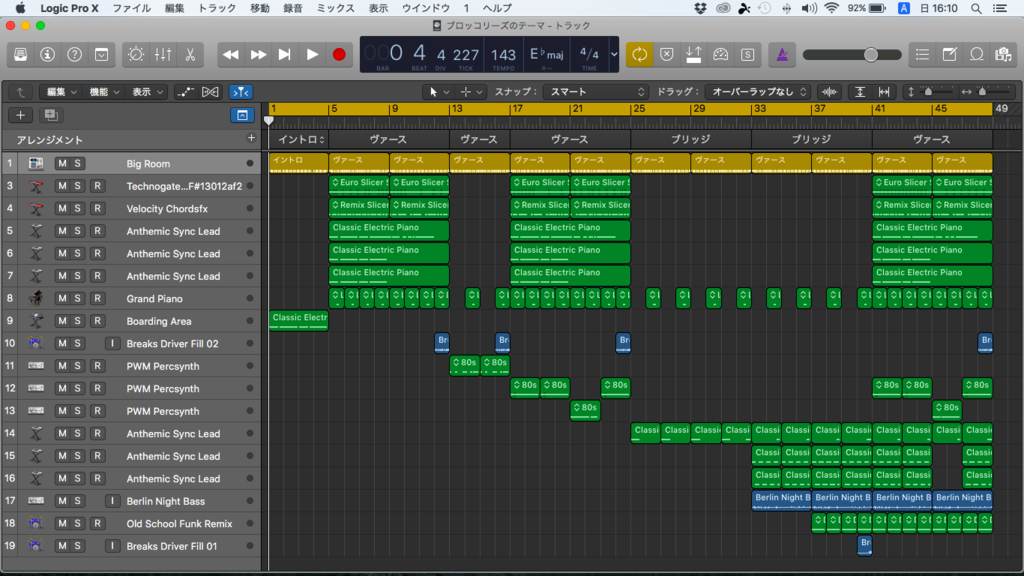Toggle the global tracks button
This screenshot has width=1024, height=576.
coord(242,115)
